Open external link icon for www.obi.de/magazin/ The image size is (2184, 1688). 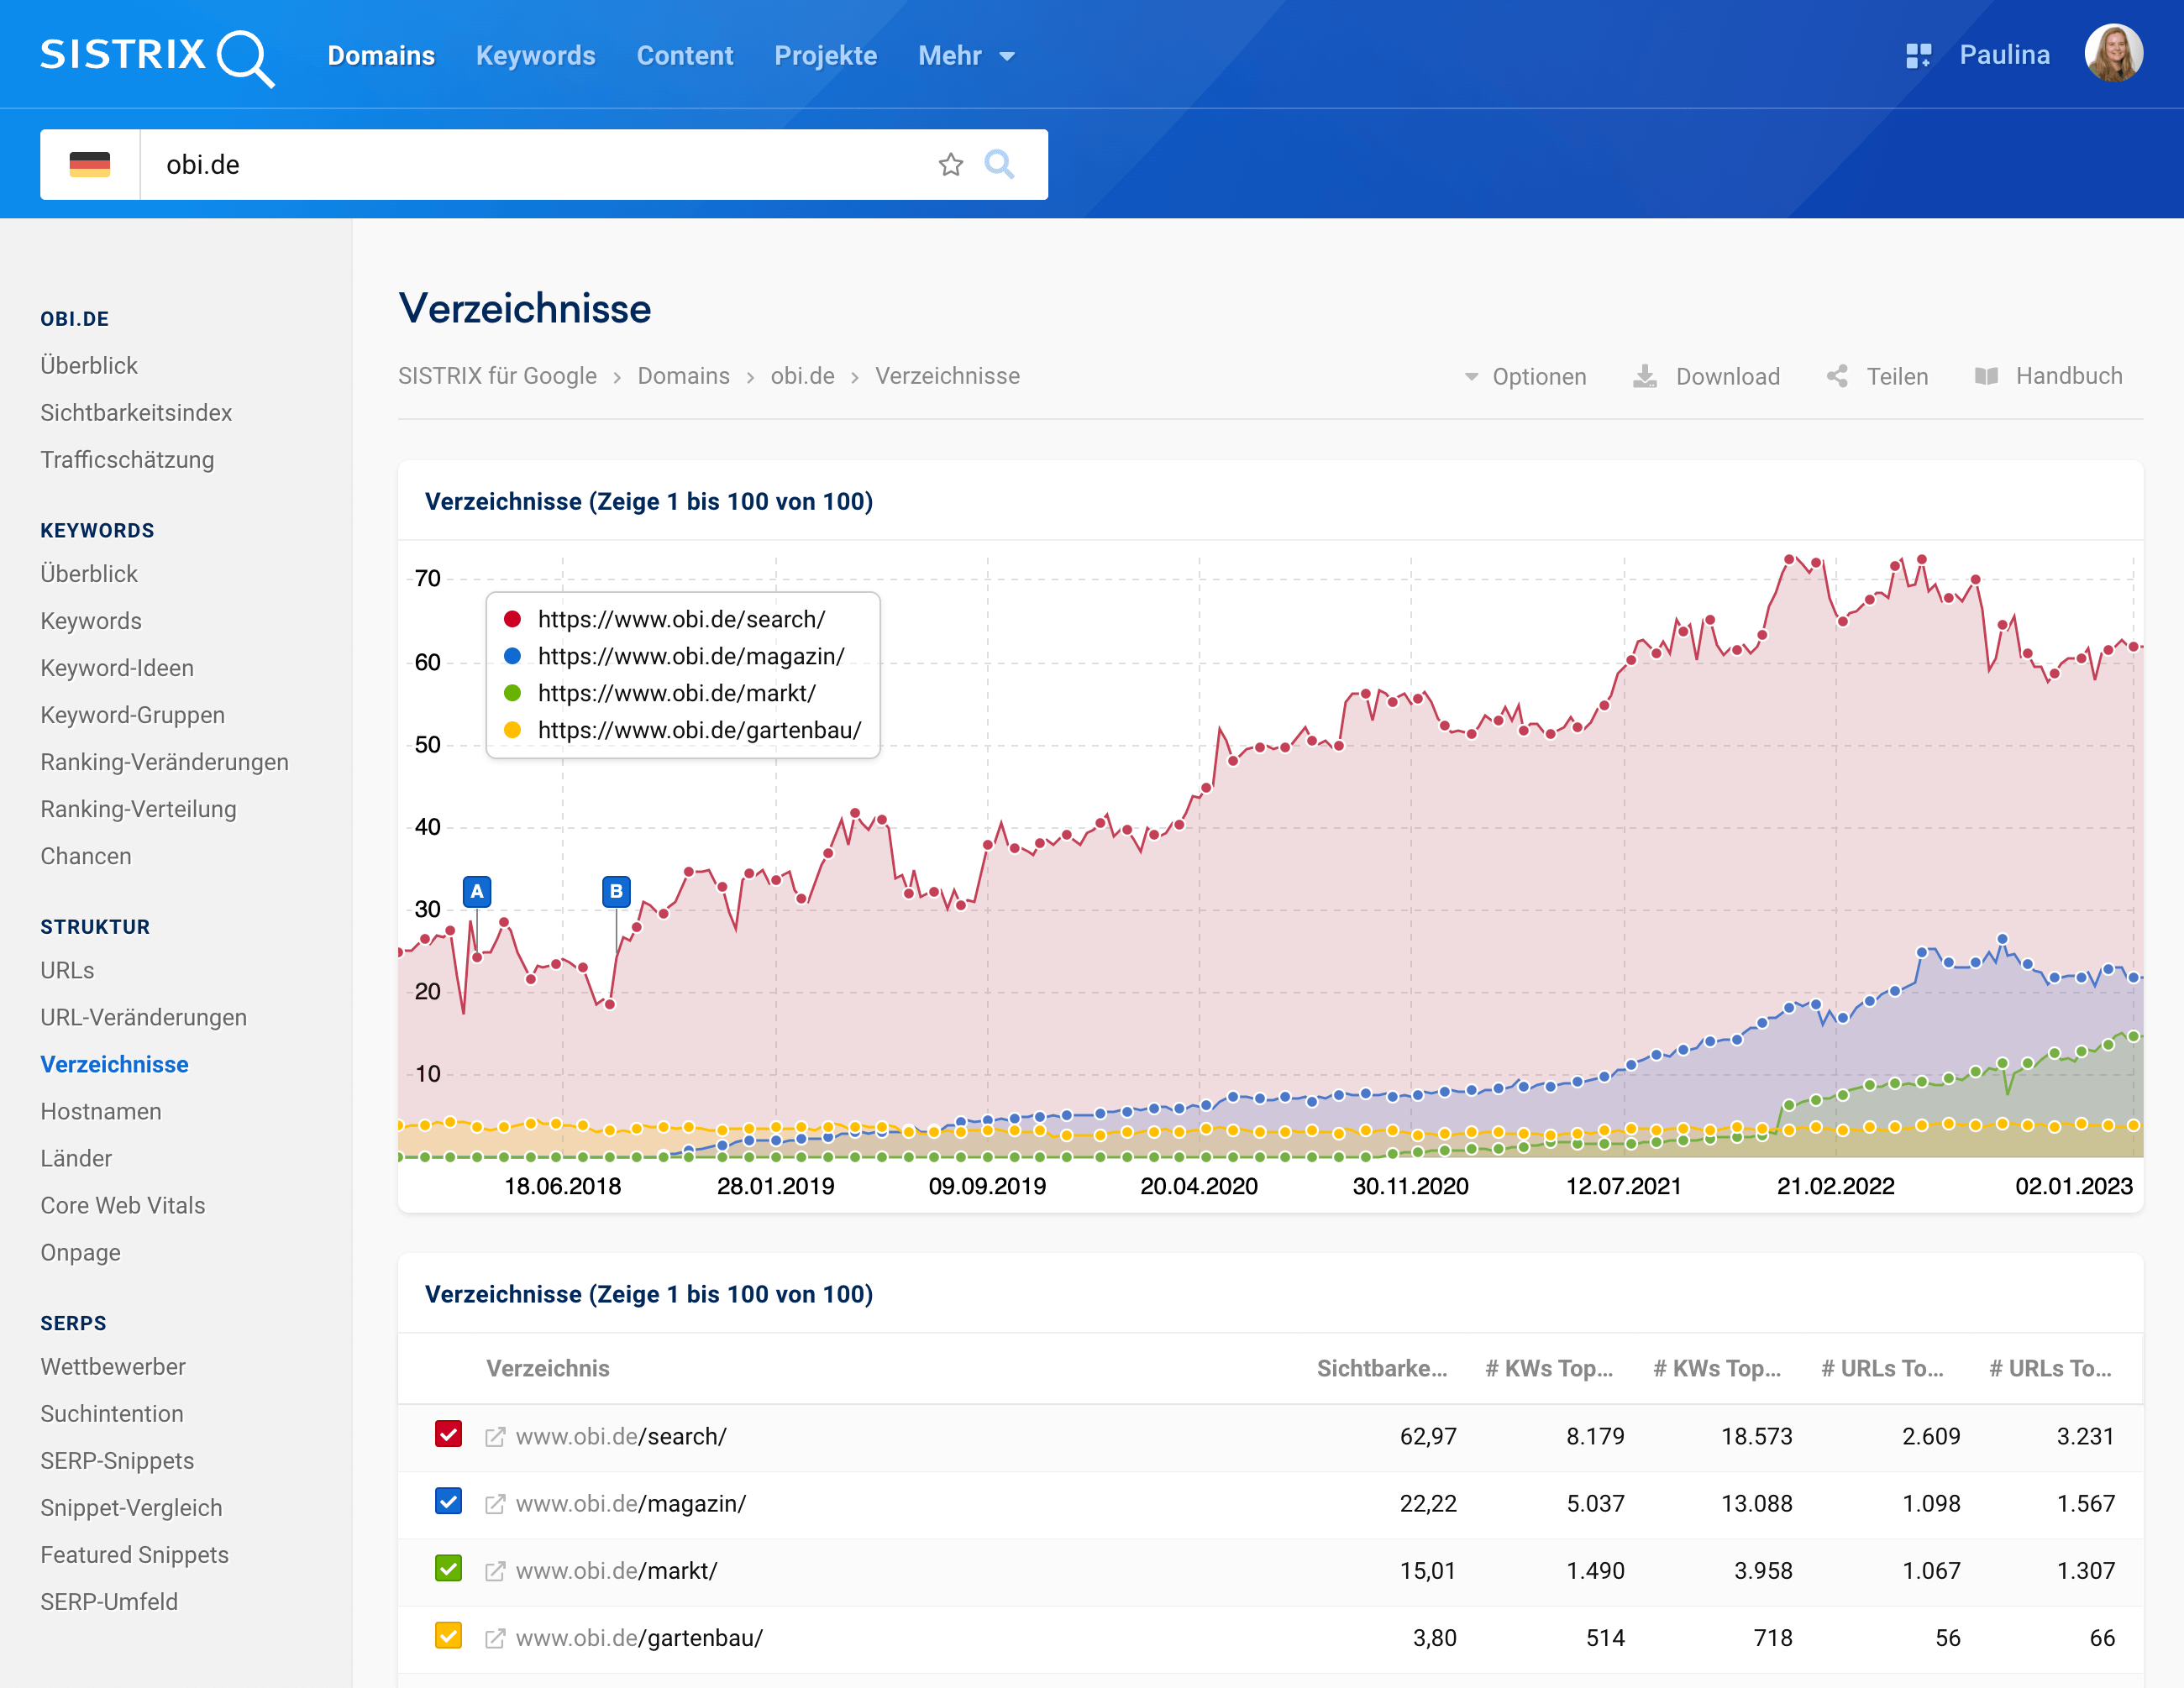(x=495, y=1504)
